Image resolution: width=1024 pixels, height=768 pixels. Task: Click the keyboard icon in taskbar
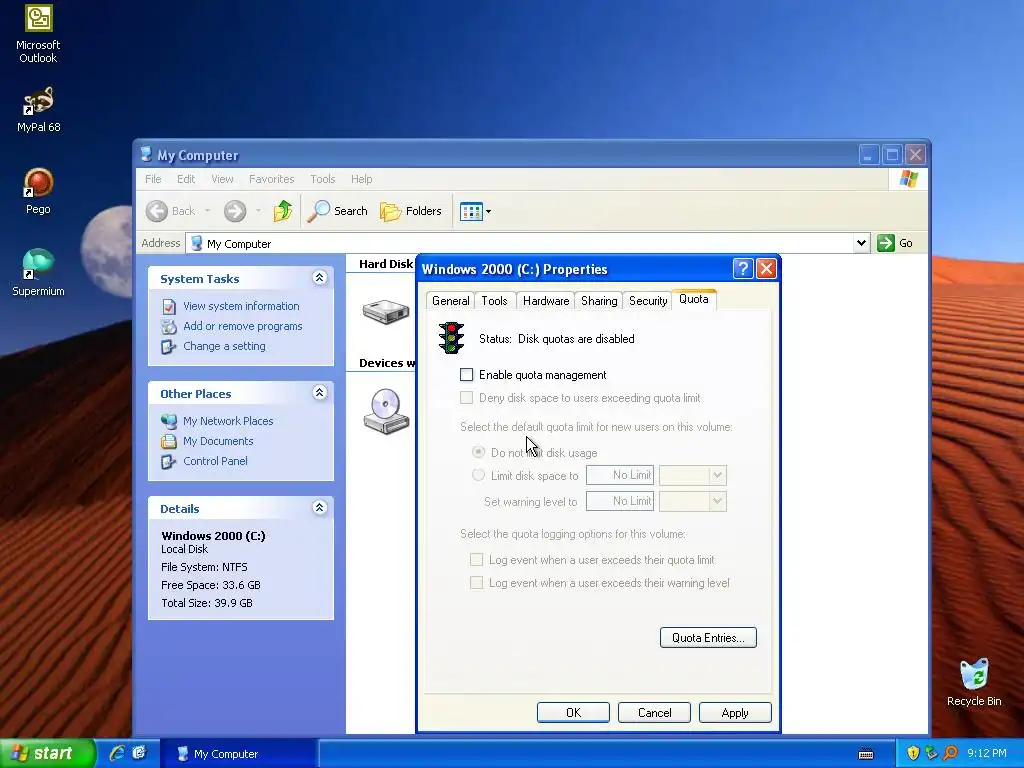866,754
